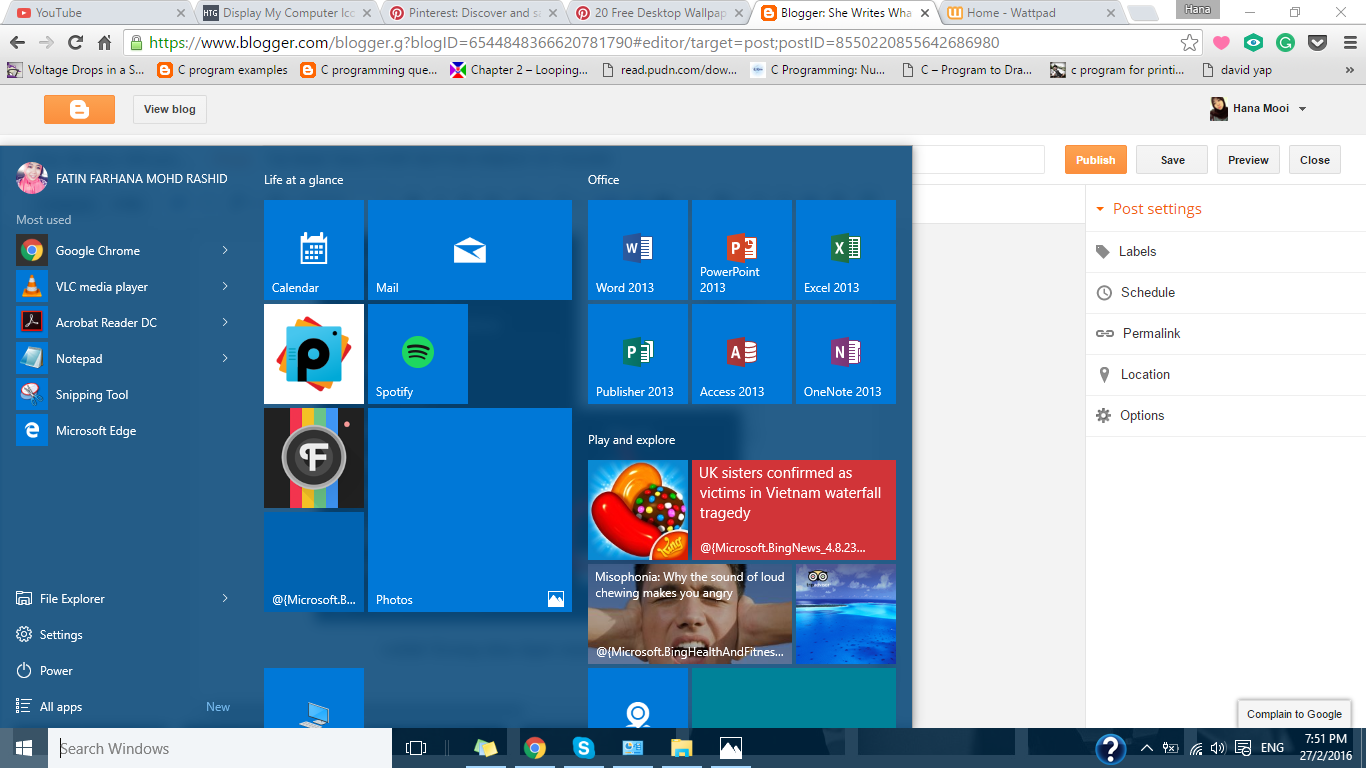Open the Fotor tile

(x=314, y=458)
